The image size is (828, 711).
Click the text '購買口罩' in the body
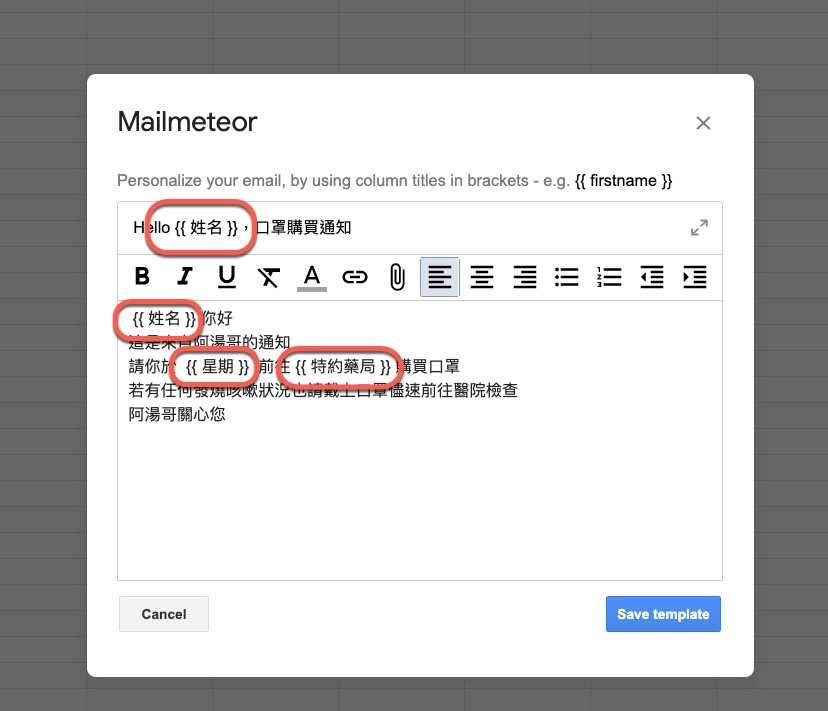(x=428, y=366)
